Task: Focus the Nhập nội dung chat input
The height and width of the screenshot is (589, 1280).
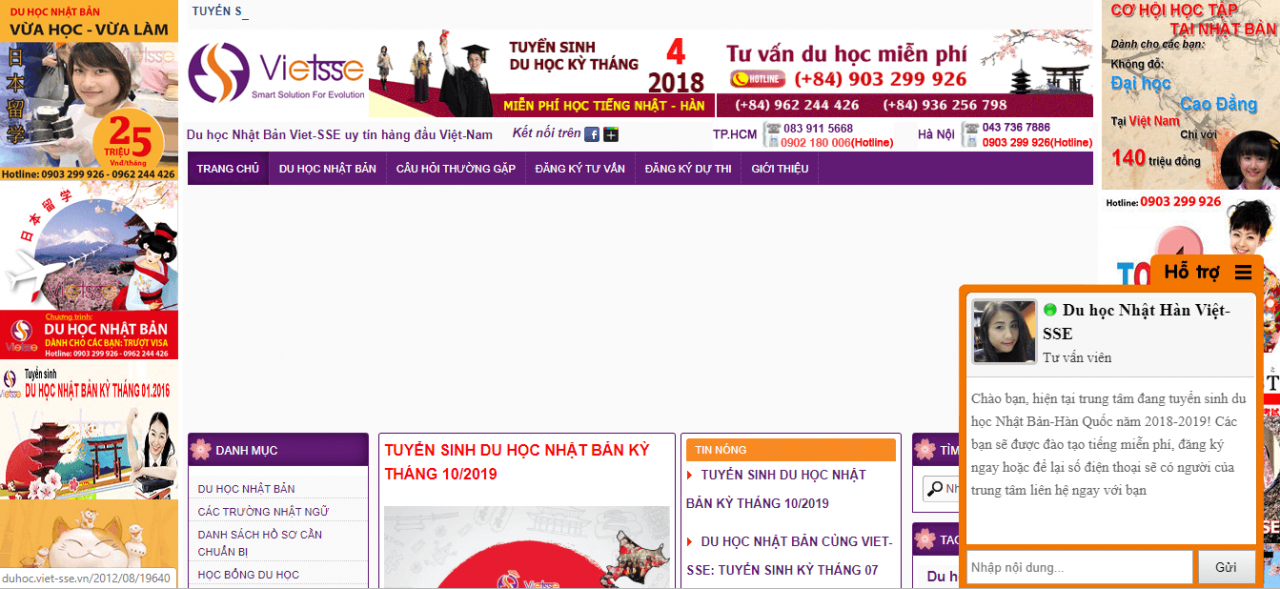Action: click(x=1079, y=567)
